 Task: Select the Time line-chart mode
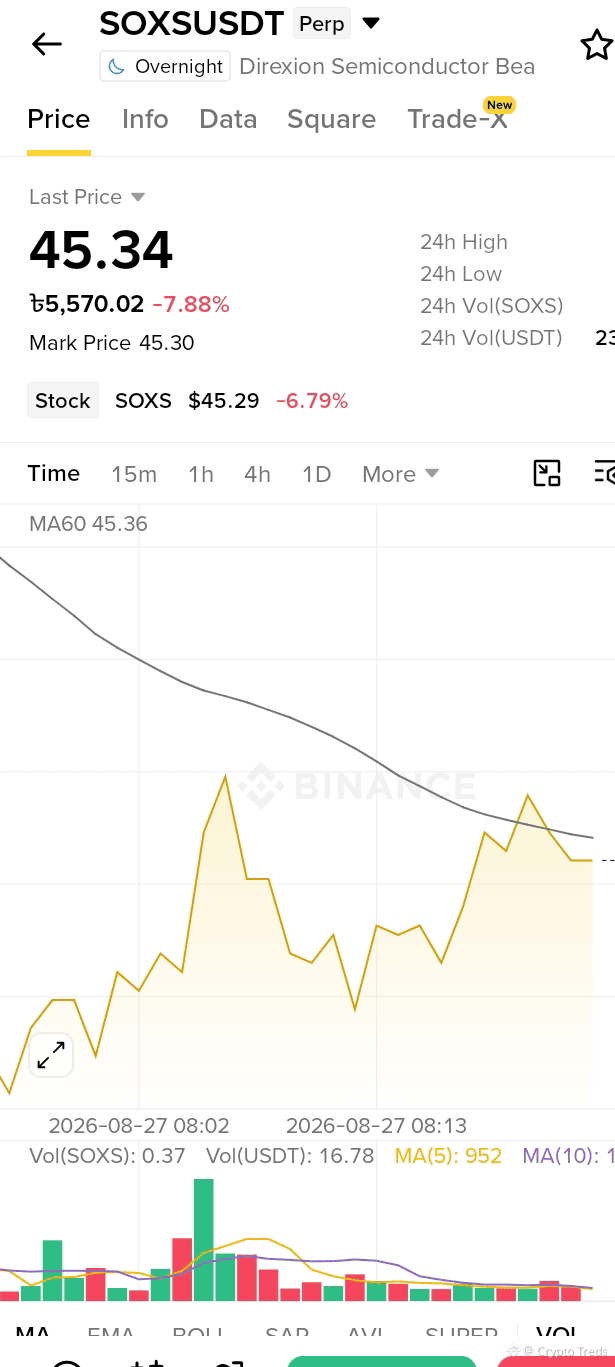(x=54, y=473)
